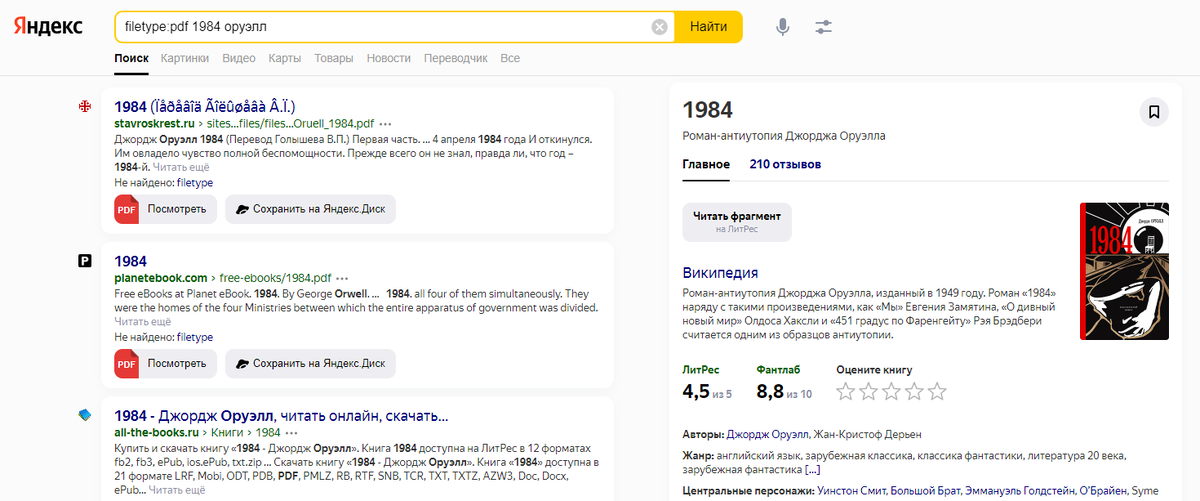Click the stavroskrest.ru favicon
Viewport: 1200px width, 501px height.
click(85, 106)
